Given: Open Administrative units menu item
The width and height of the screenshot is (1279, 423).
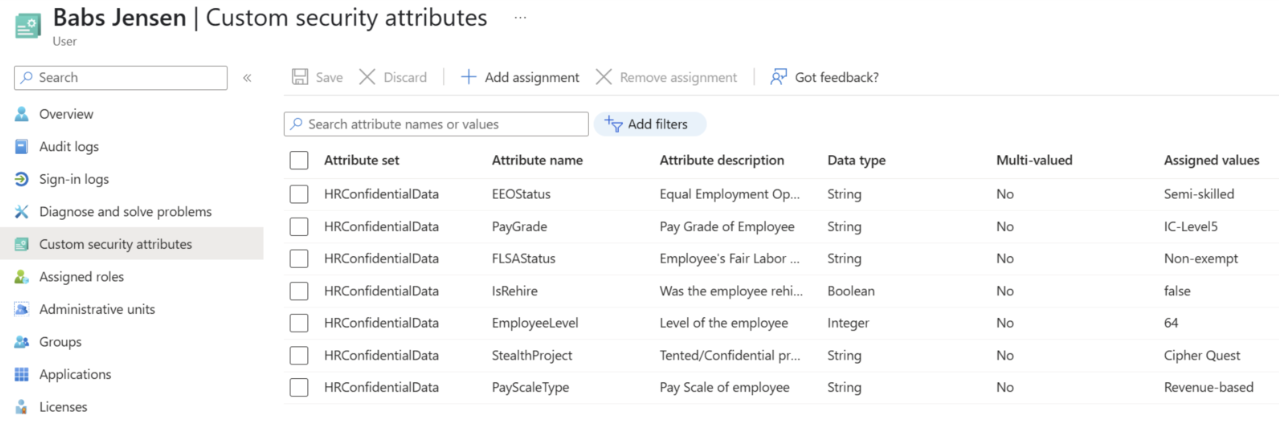Looking at the screenshot, I should click(x=97, y=309).
